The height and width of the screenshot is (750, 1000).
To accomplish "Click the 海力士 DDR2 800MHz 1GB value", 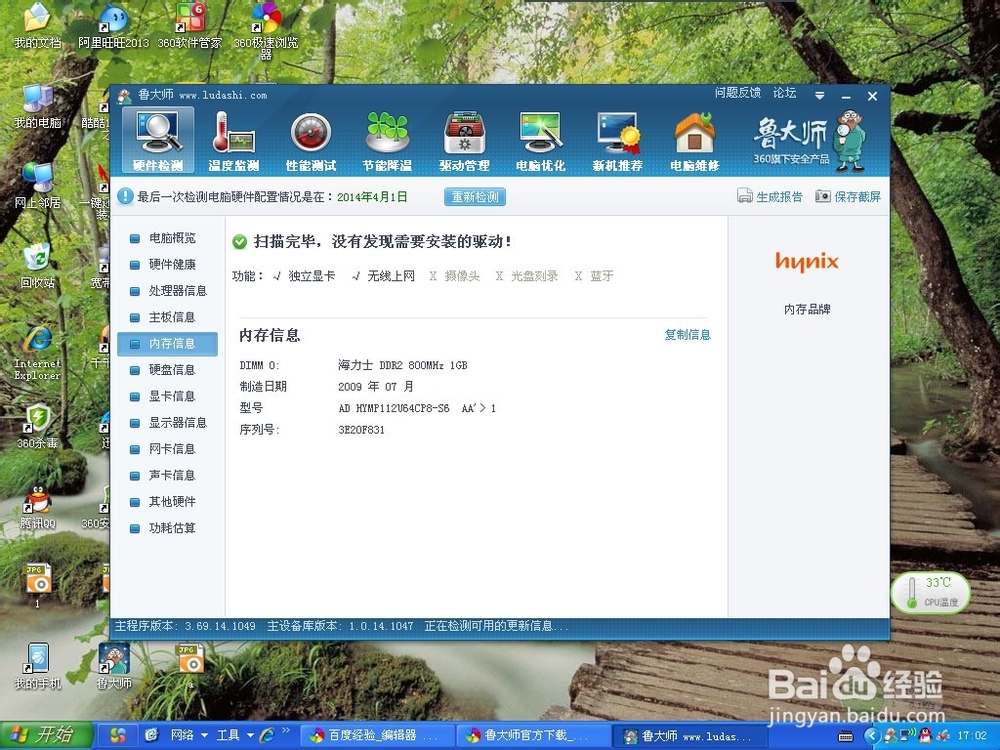I will 402,365.
